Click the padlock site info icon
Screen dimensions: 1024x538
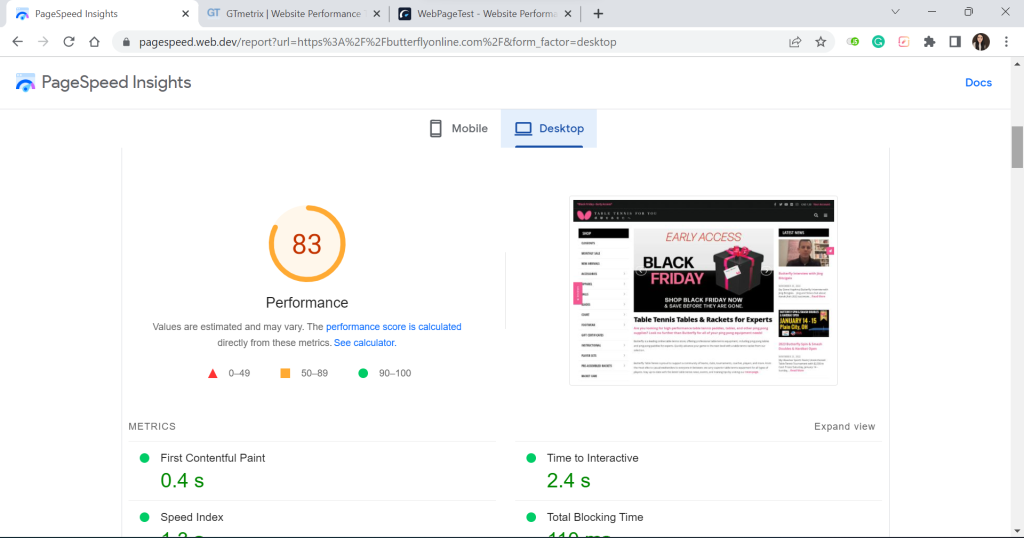tap(126, 42)
